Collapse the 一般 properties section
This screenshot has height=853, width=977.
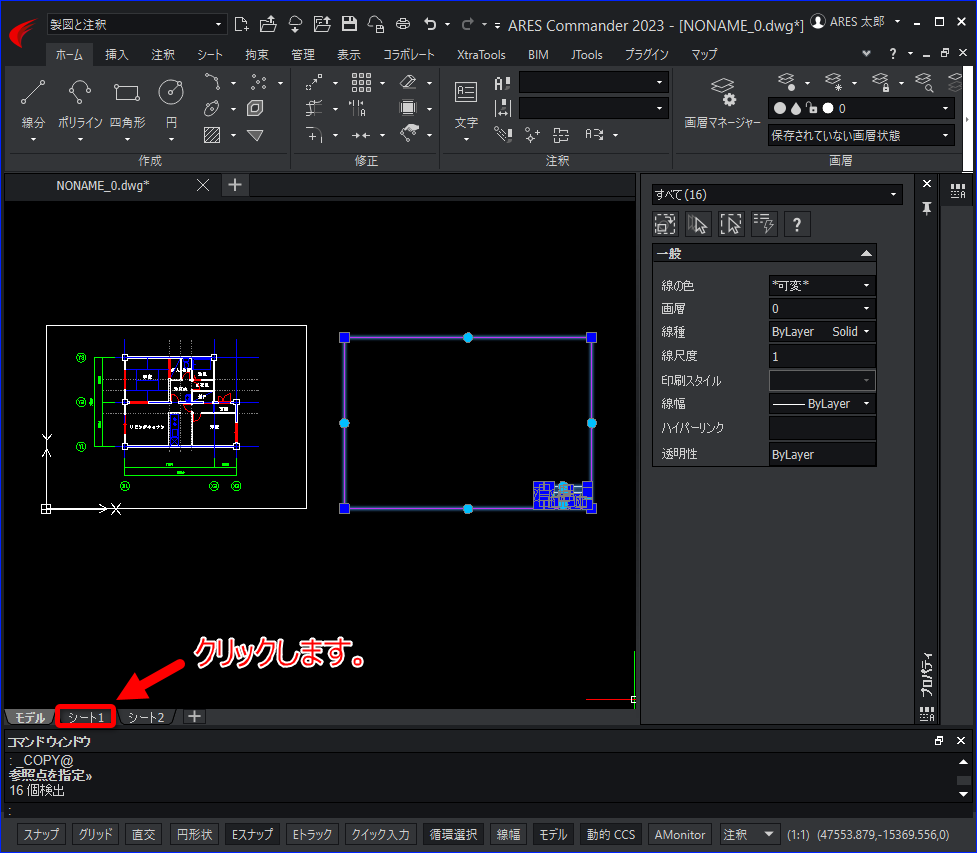[x=866, y=253]
